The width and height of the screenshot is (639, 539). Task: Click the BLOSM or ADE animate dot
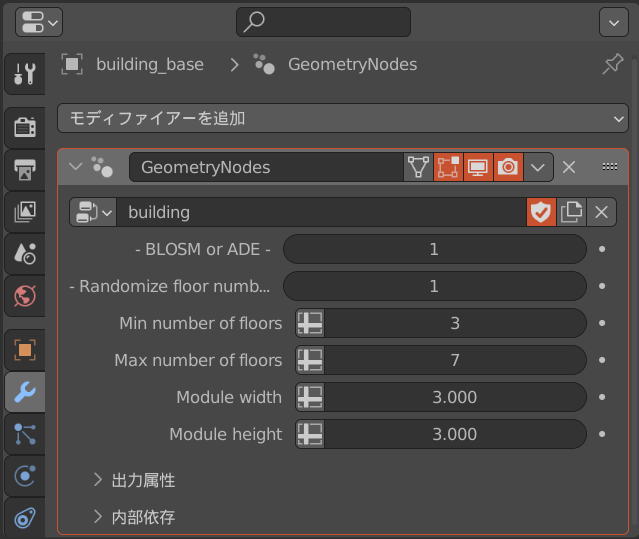602,249
